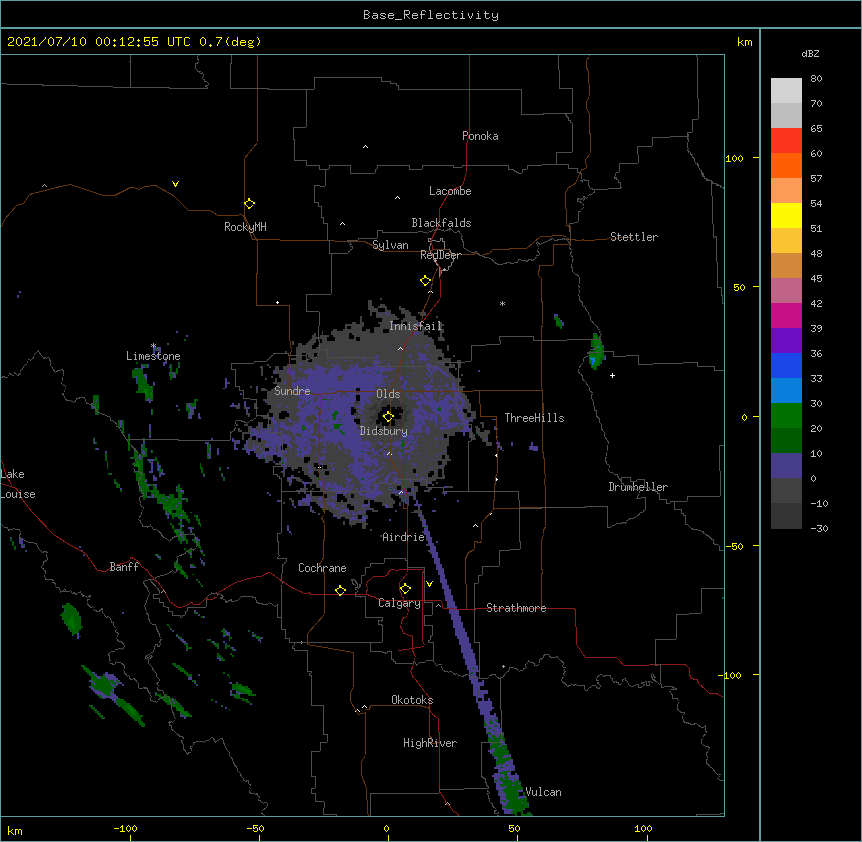Screen dimensions: 862x842
Task: Click the white asterisk marker east of Innisfail
Action: click(502, 303)
